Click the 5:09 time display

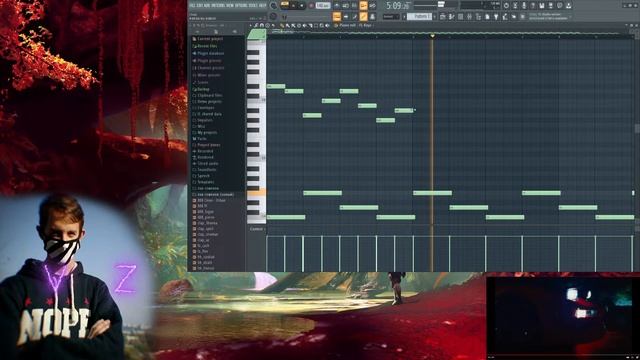[x=398, y=5]
